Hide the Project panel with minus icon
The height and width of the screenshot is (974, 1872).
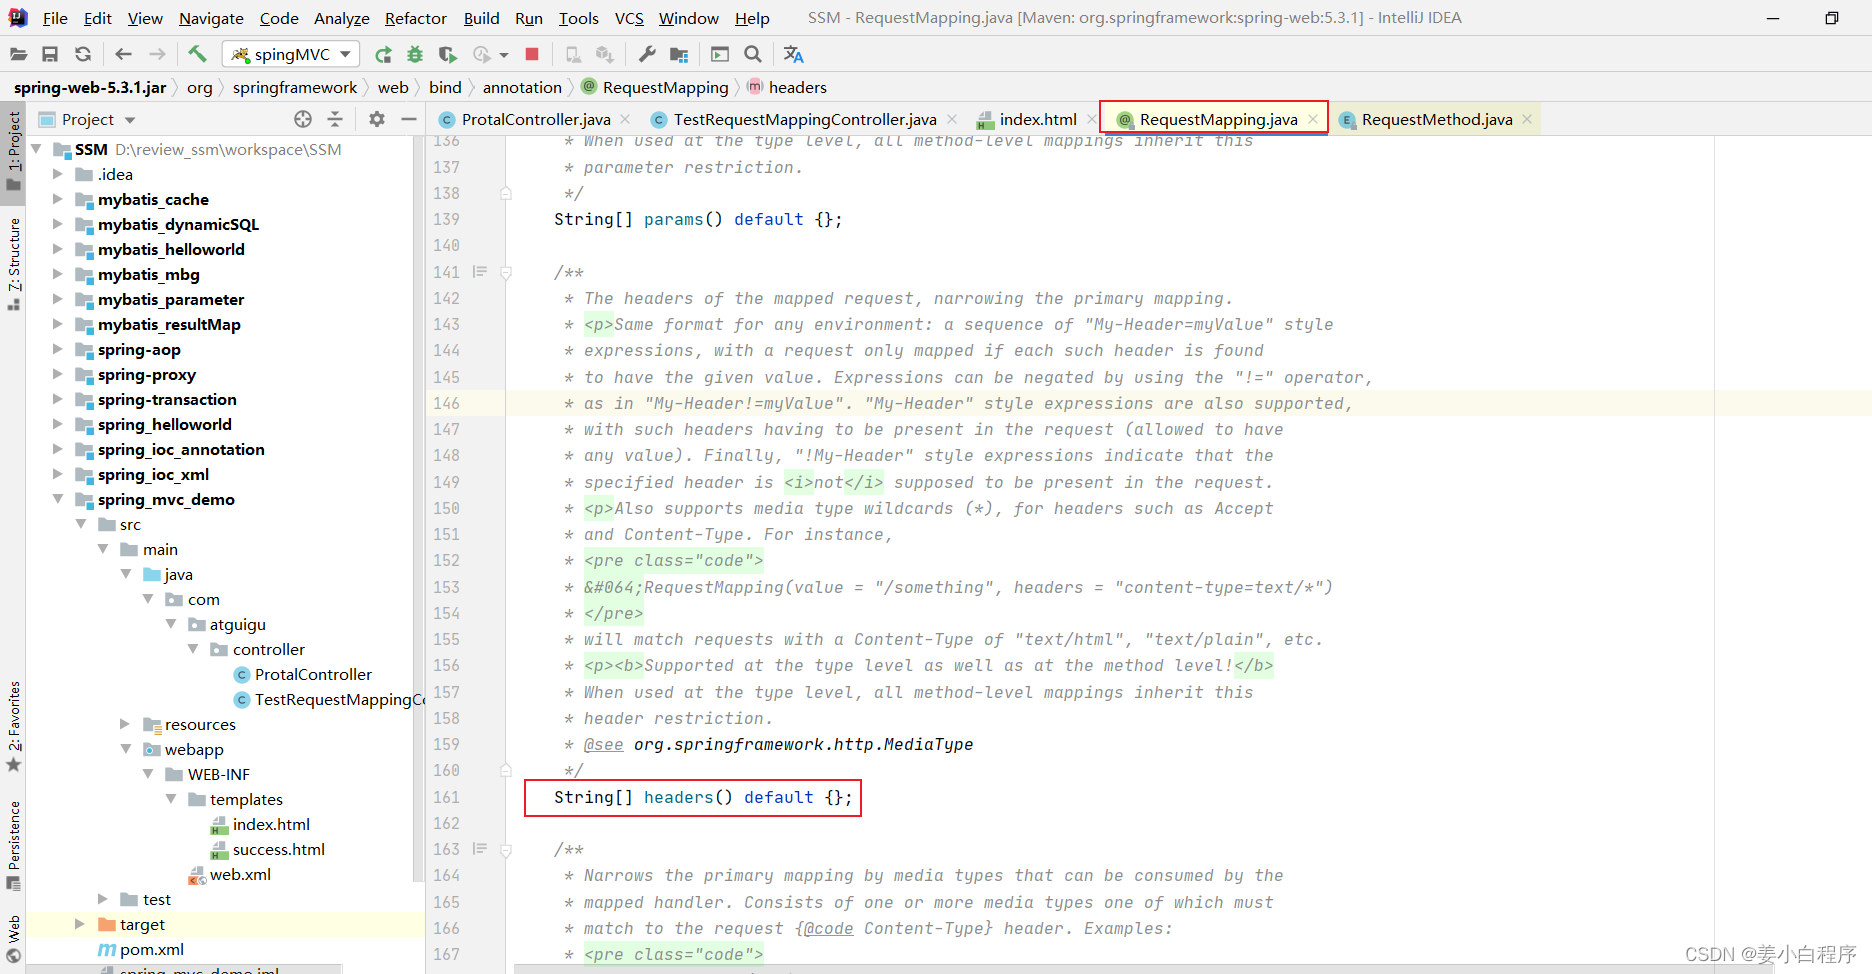pyautogui.click(x=408, y=119)
